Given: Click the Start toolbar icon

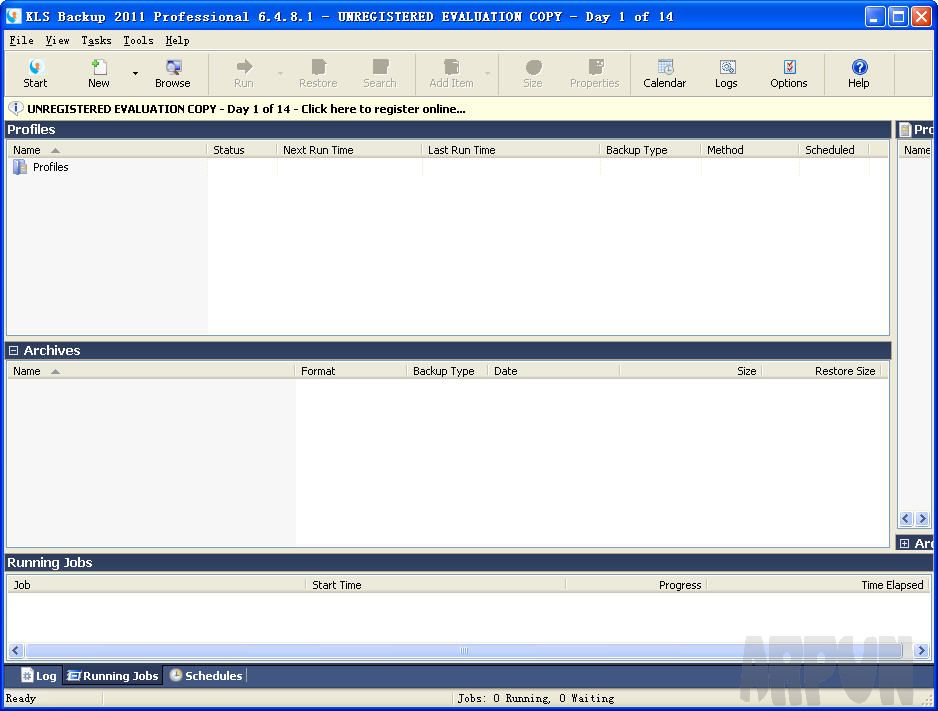Looking at the screenshot, I should tap(35, 74).
